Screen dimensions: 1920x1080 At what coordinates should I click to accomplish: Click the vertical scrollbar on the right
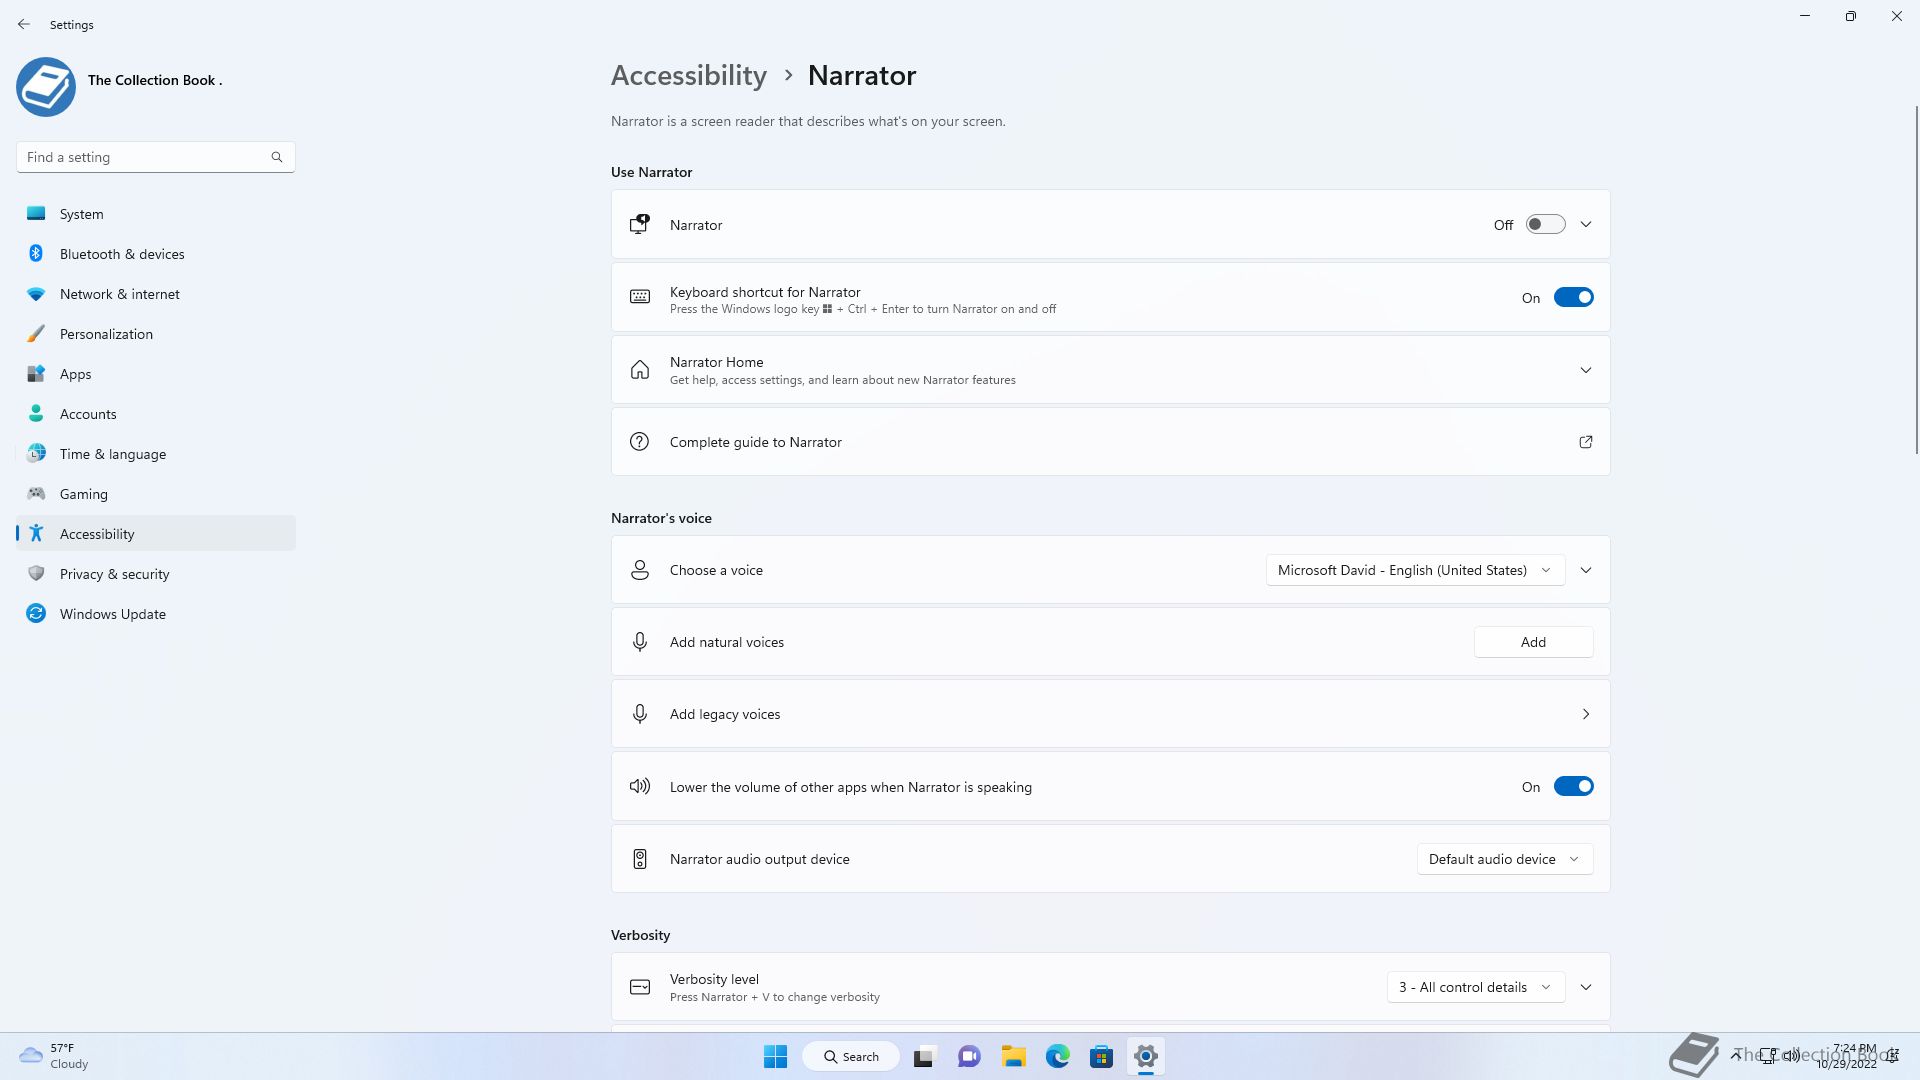point(1916,280)
